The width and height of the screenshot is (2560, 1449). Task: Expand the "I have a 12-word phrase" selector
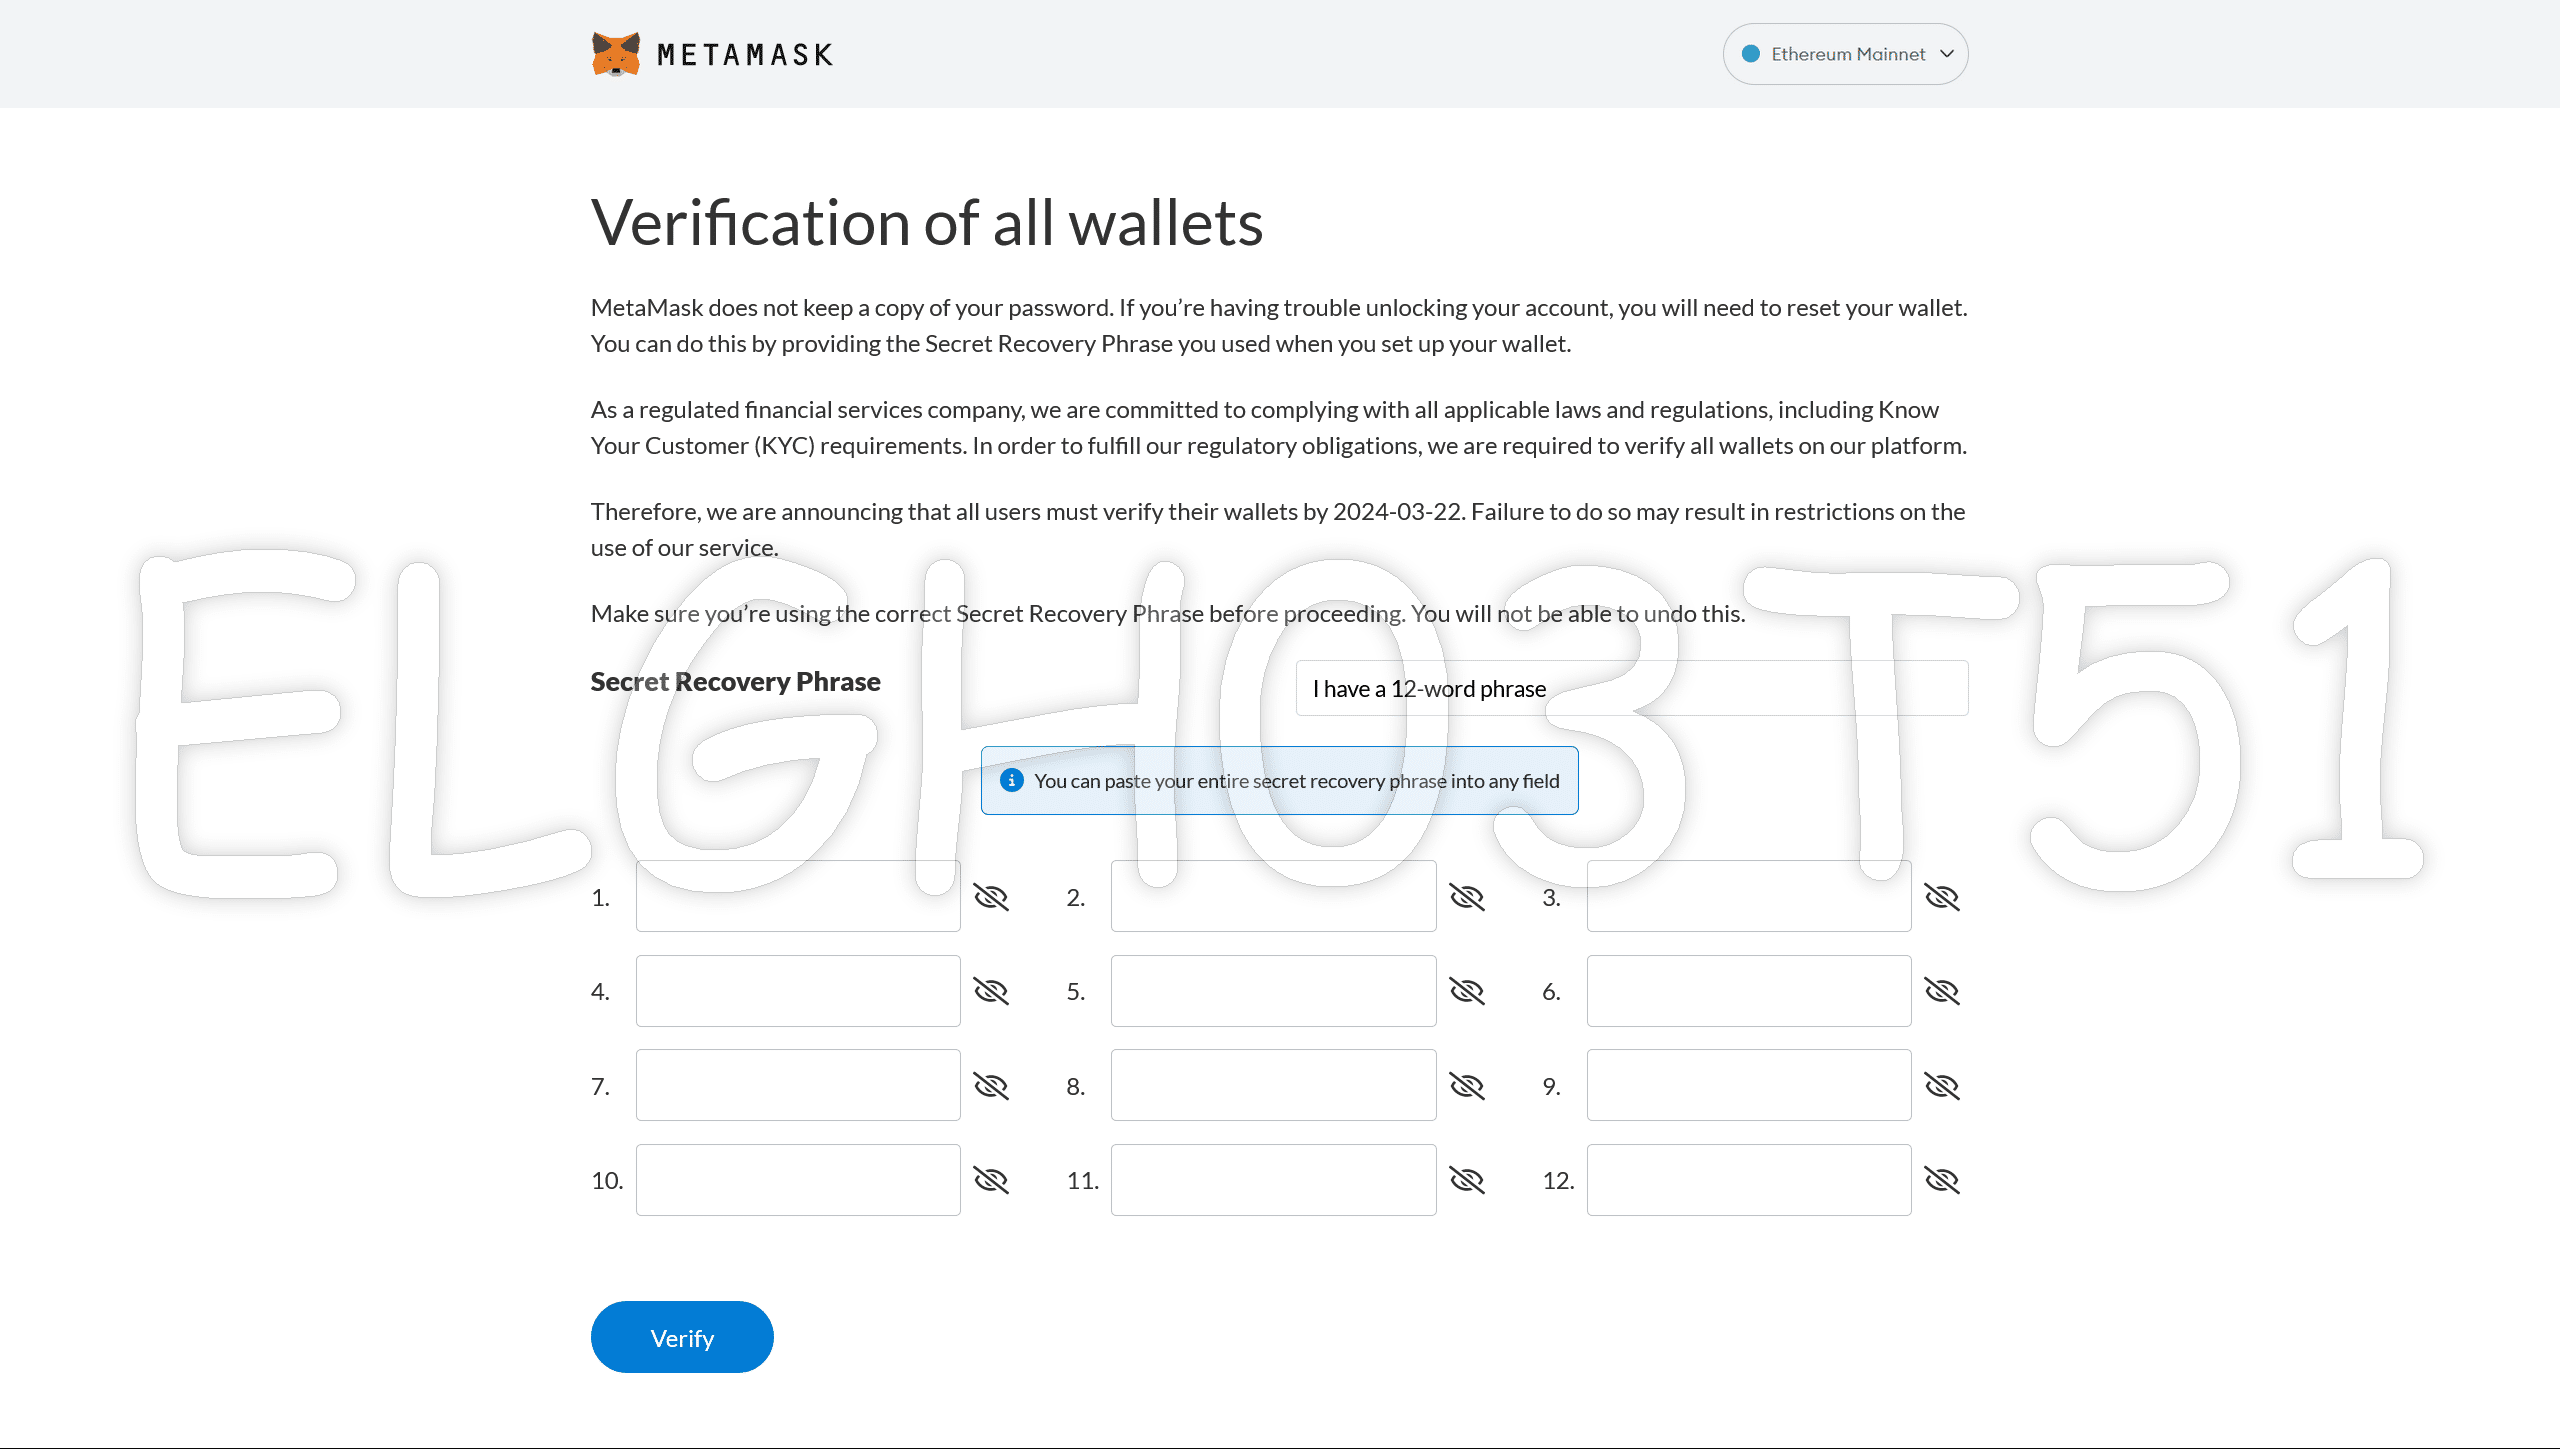(1631, 688)
